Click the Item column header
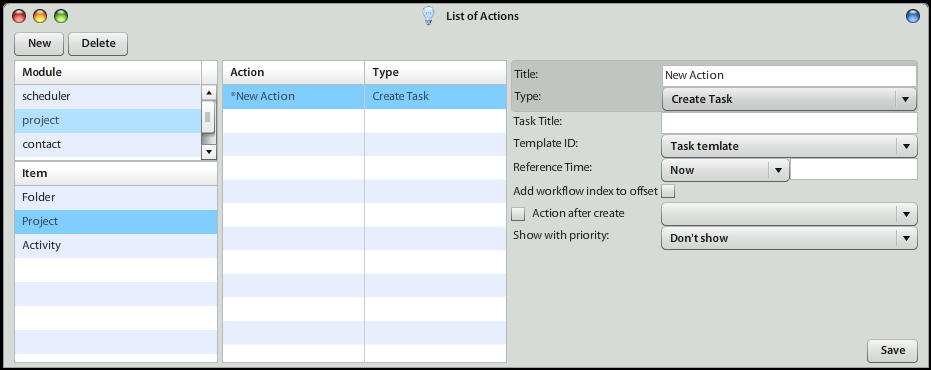 116,173
